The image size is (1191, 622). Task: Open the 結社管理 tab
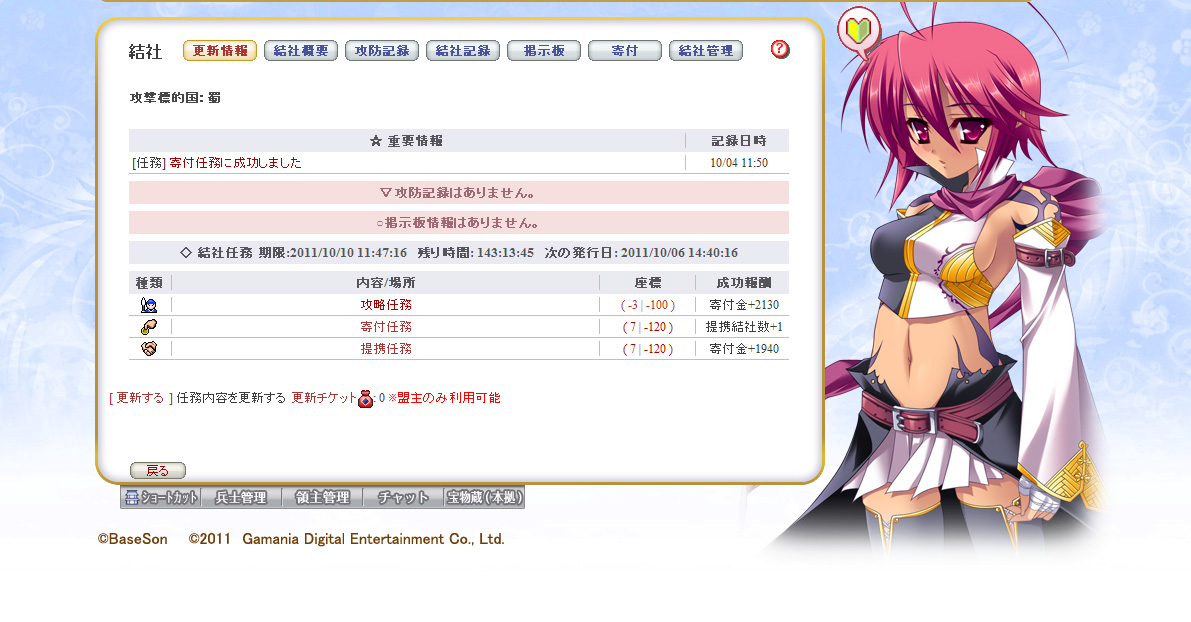click(706, 51)
